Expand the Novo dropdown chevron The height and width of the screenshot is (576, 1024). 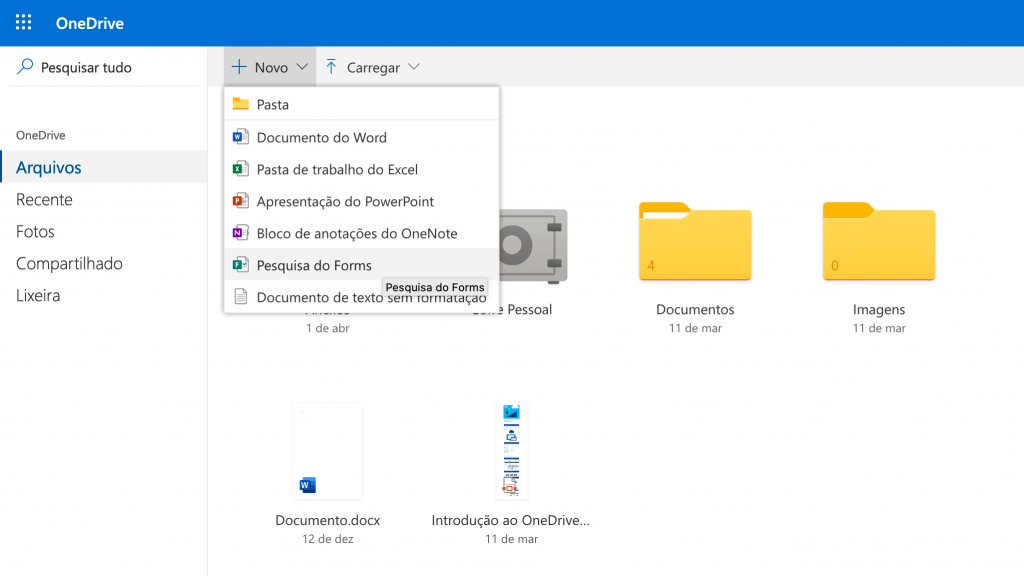[302, 67]
